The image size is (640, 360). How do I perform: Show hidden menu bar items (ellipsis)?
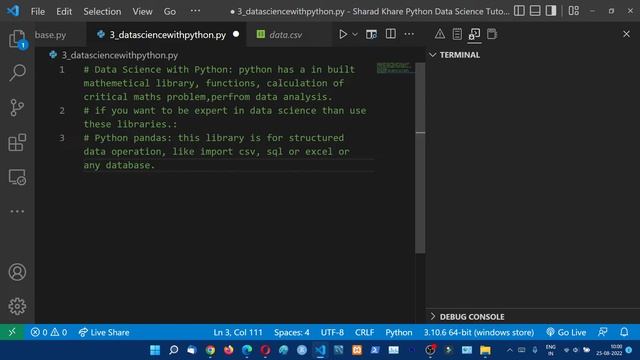[x=195, y=11]
